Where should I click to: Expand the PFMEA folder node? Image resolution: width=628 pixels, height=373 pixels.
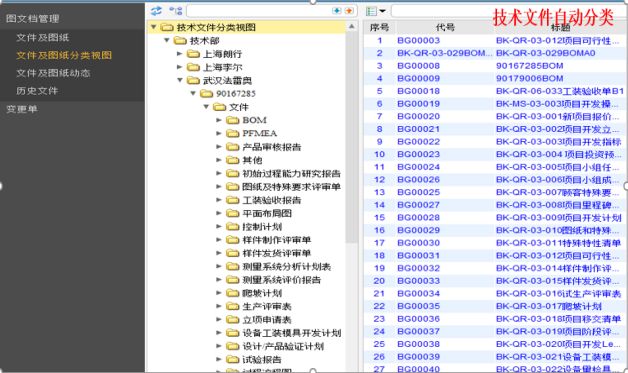pyautogui.click(x=219, y=133)
